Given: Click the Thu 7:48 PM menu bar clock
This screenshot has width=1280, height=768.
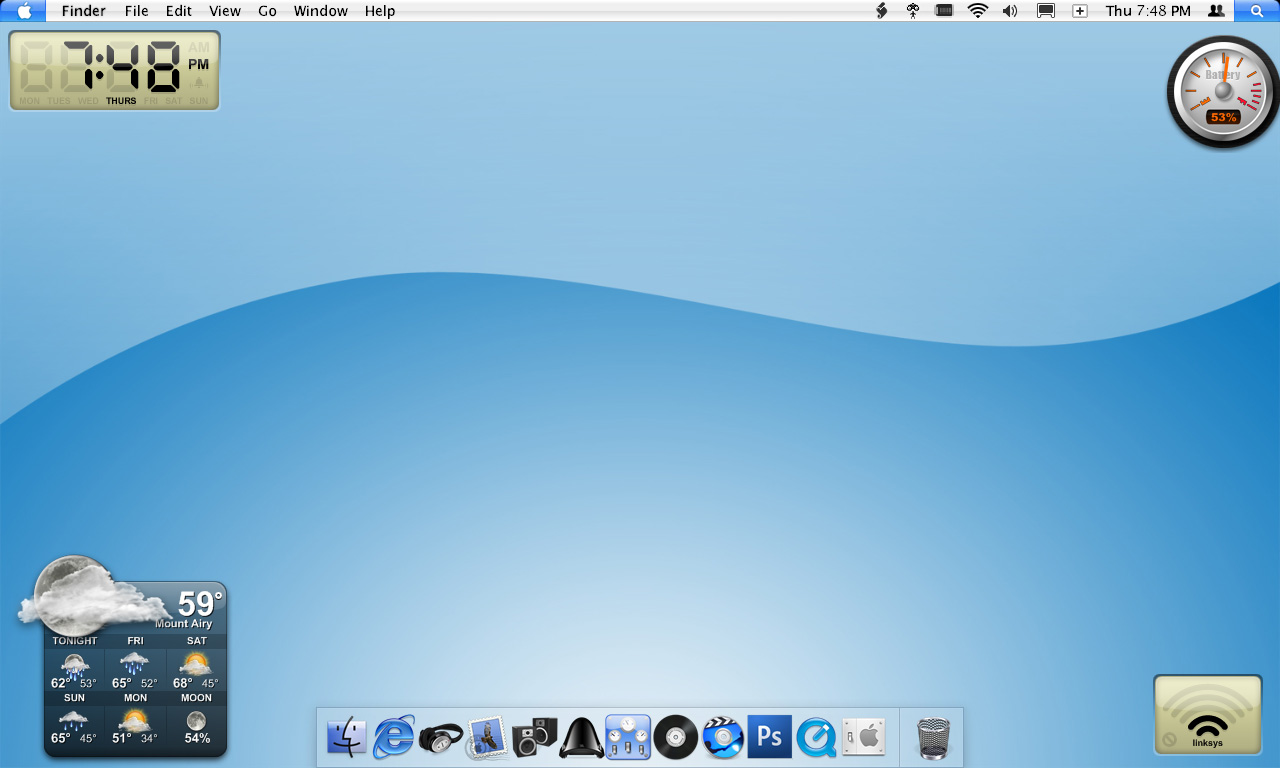Looking at the screenshot, I should coord(1148,11).
